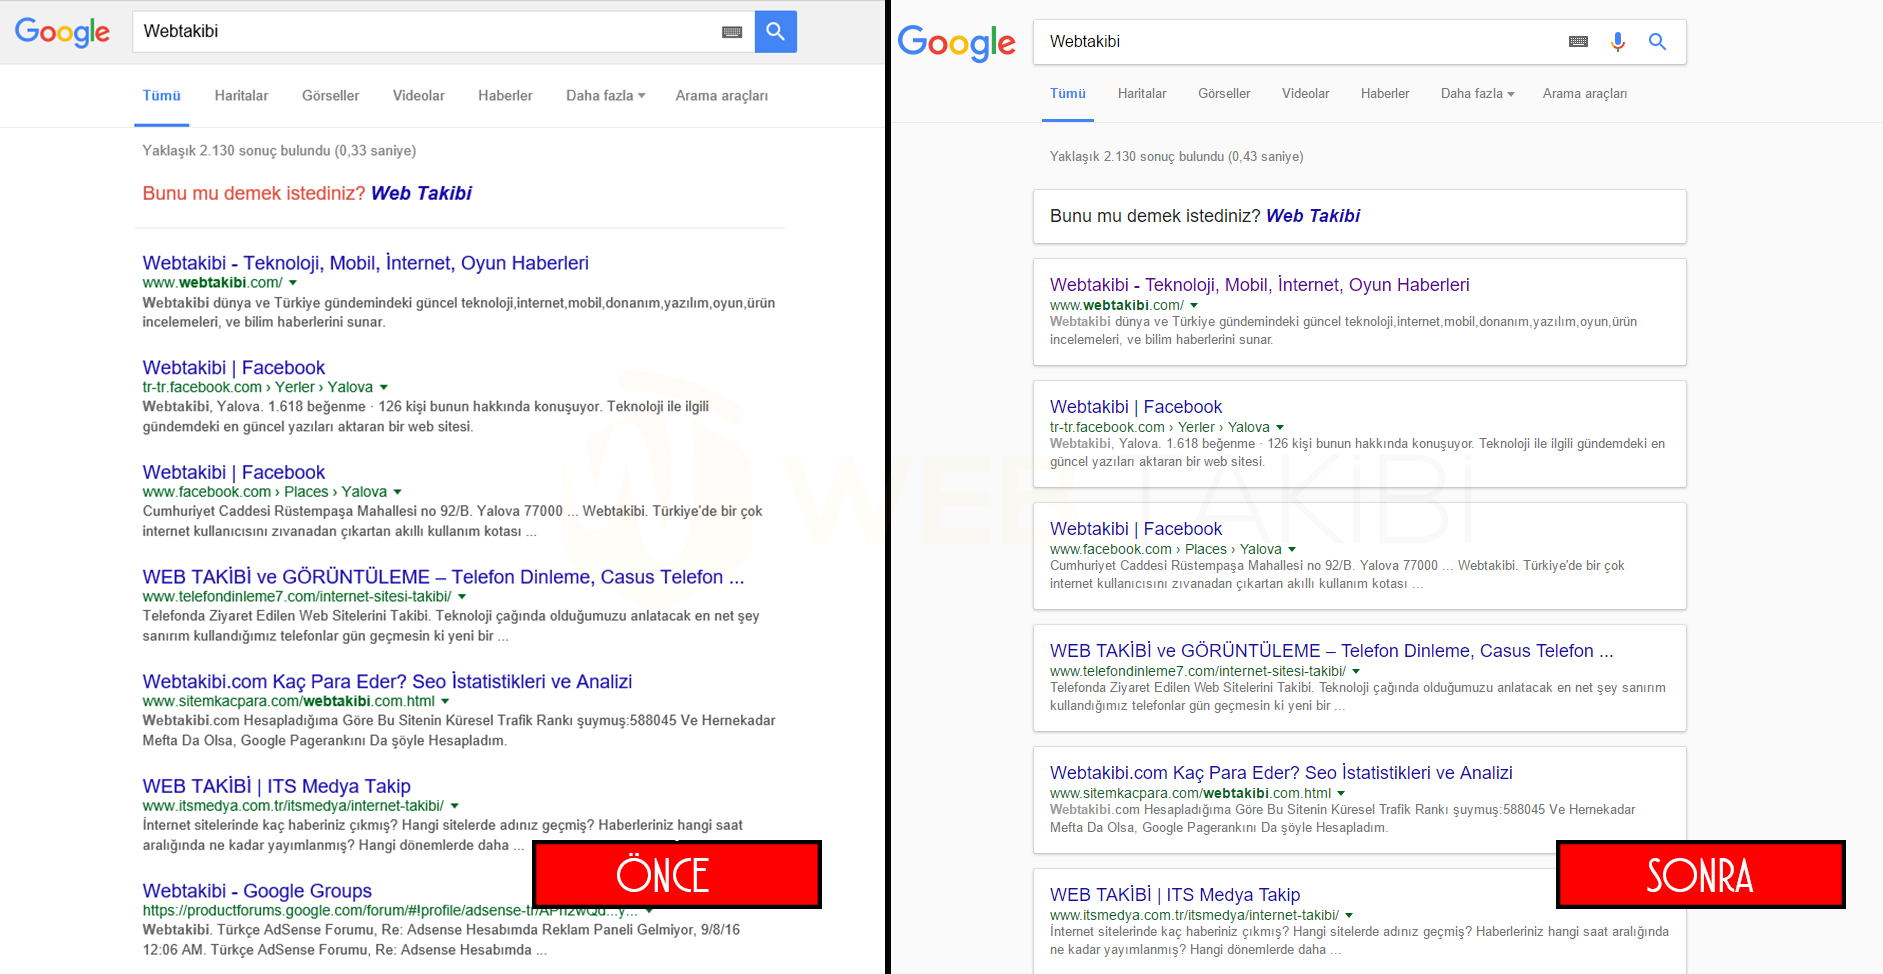Switch to the Görseller tab
This screenshot has width=1883, height=974.
(330, 95)
